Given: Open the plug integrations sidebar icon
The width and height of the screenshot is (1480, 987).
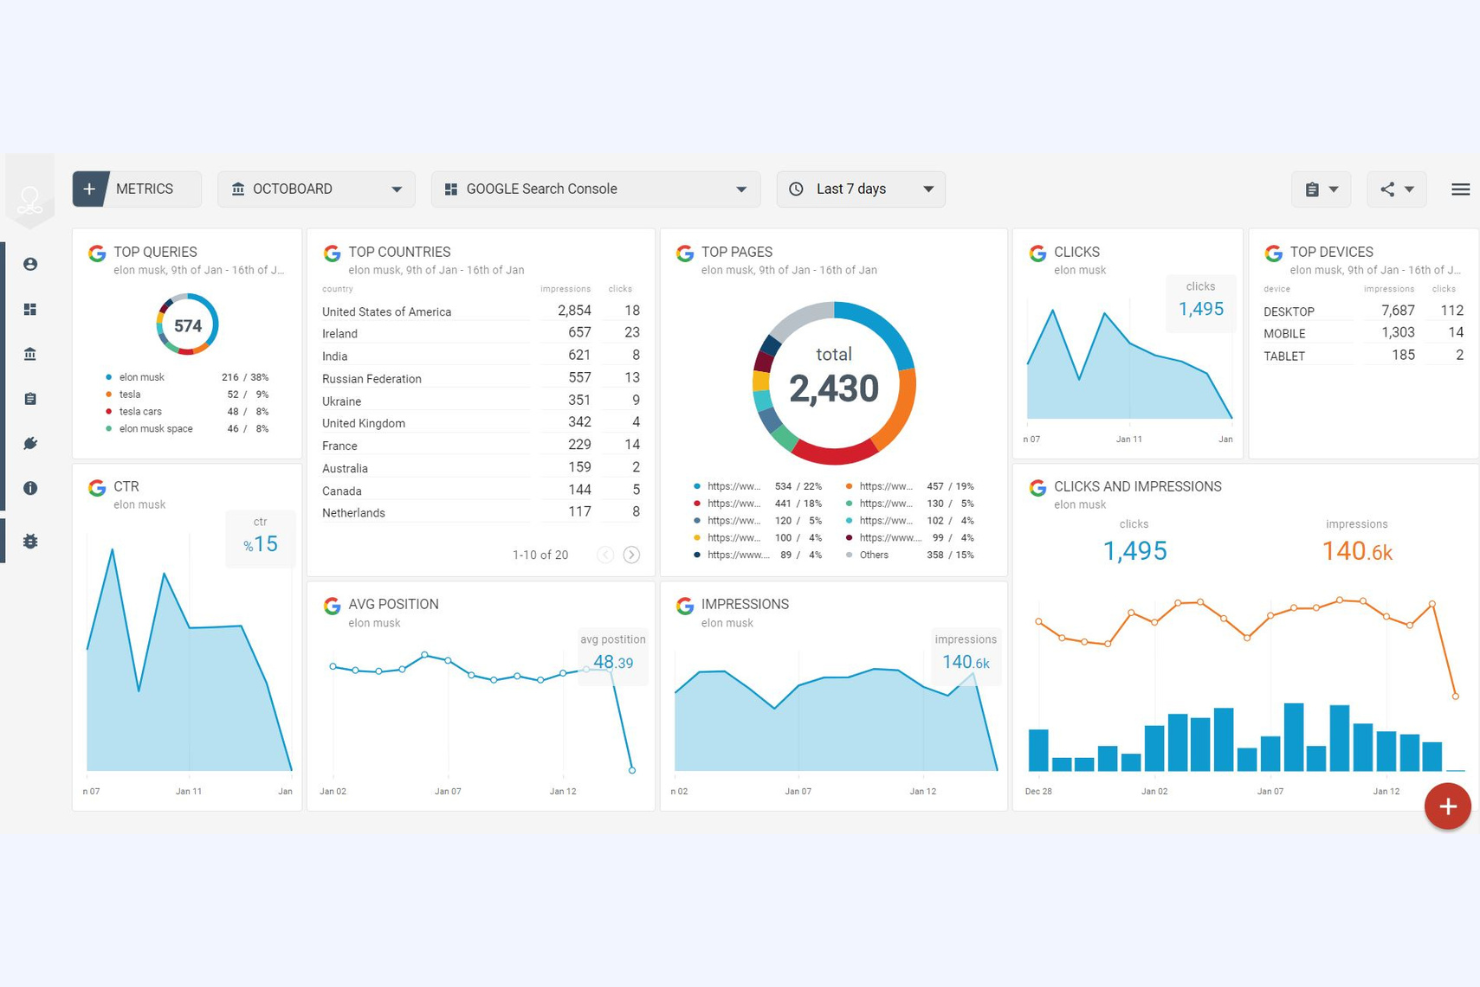Looking at the screenshot, I should 30,443.
